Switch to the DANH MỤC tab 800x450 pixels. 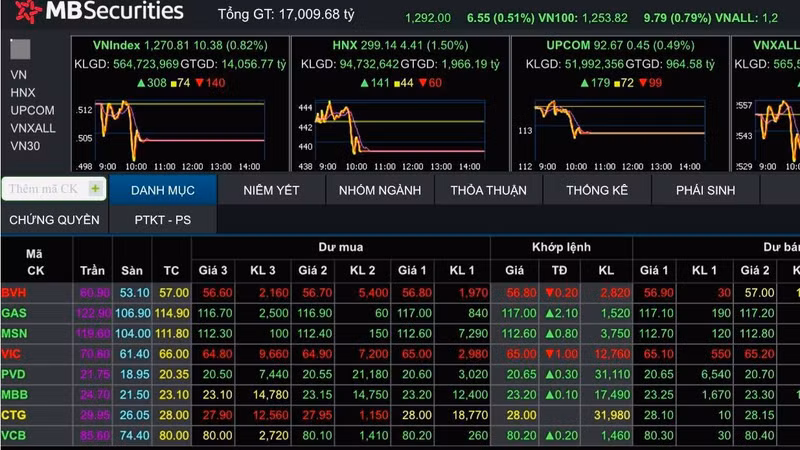[162, 190]
